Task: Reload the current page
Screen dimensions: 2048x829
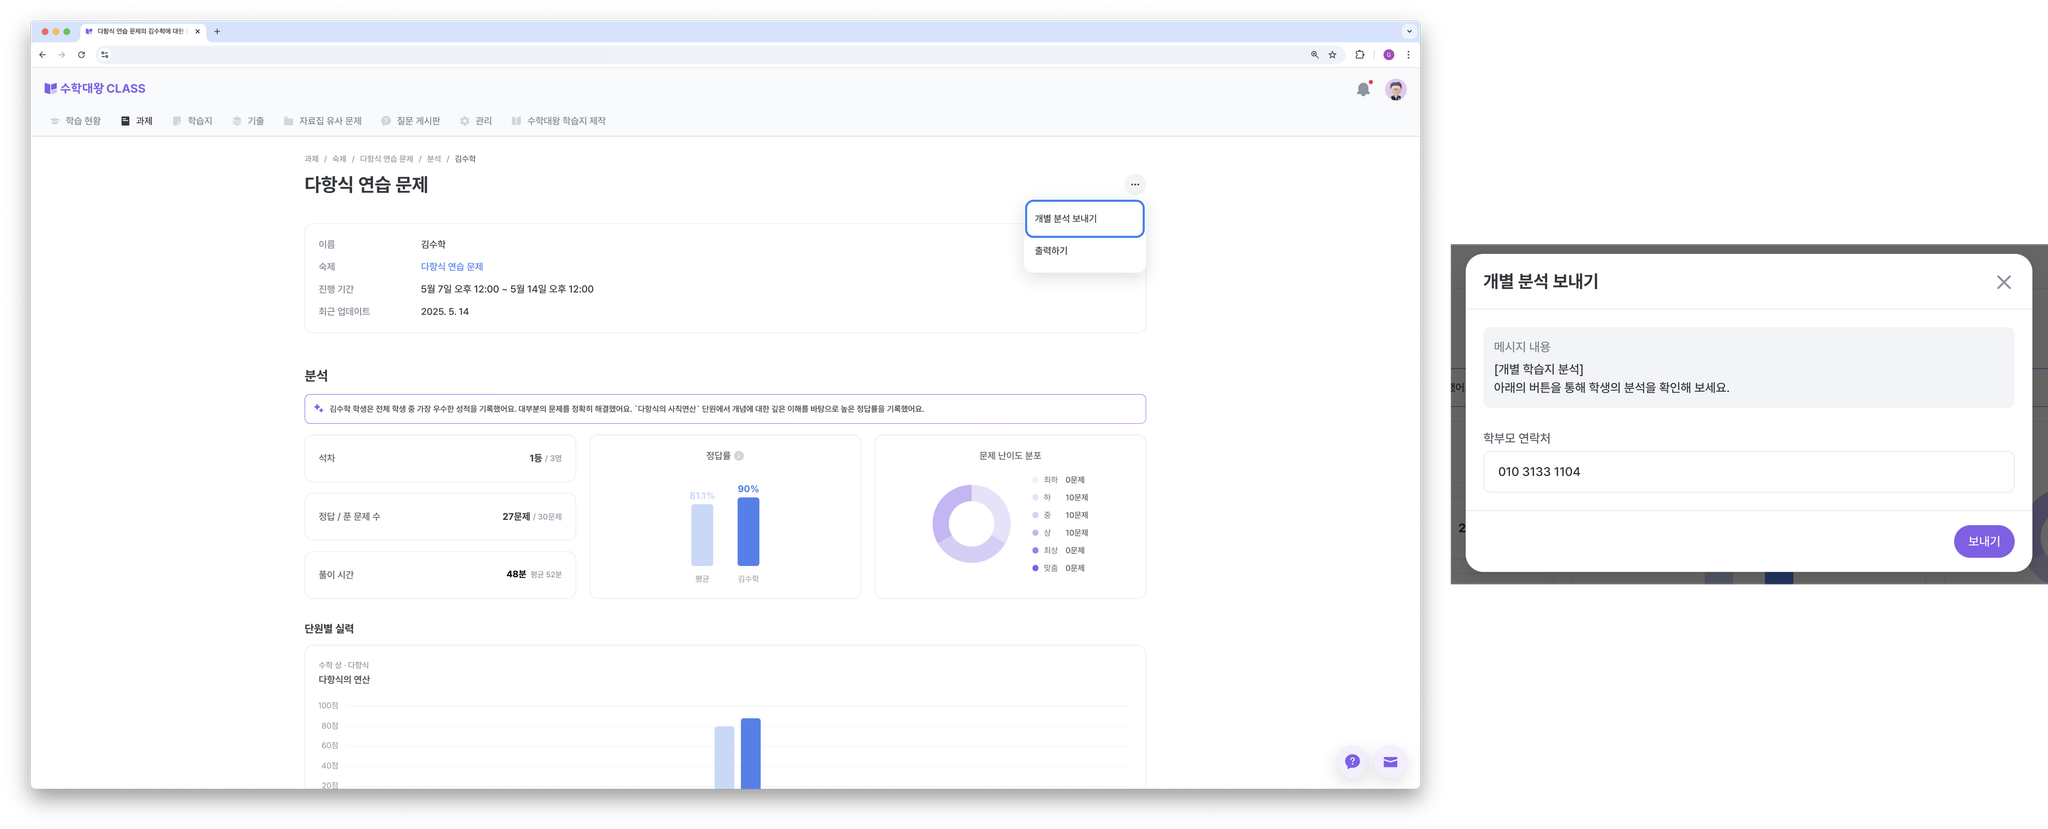Action: tap(82, 55)
